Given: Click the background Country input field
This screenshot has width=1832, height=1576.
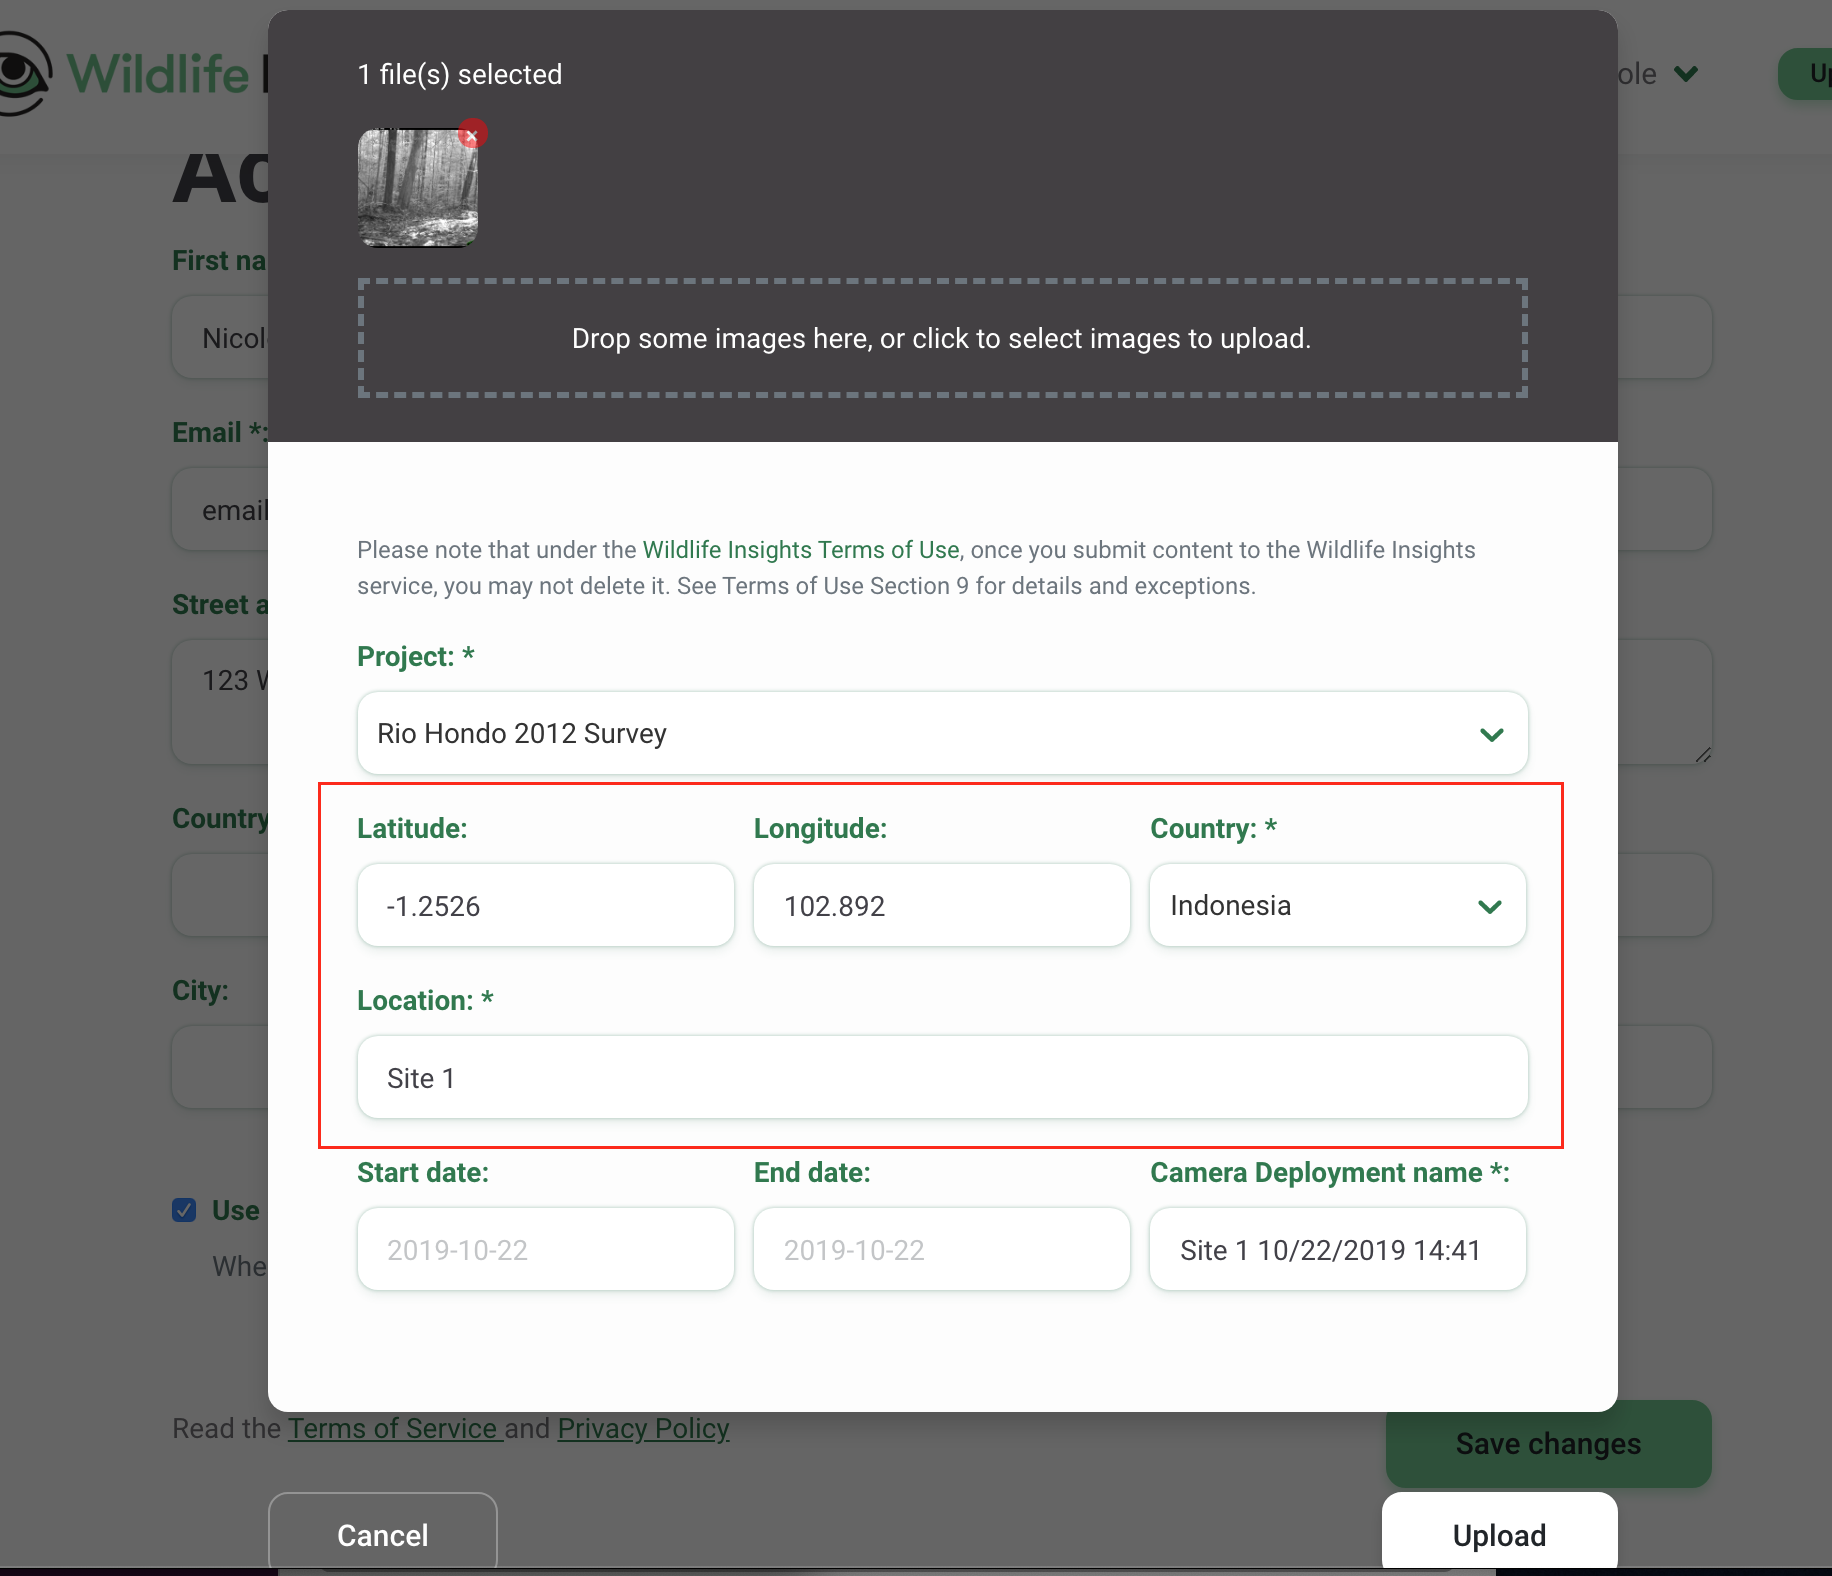Looking at the screenshot, I should pos(220,895).
